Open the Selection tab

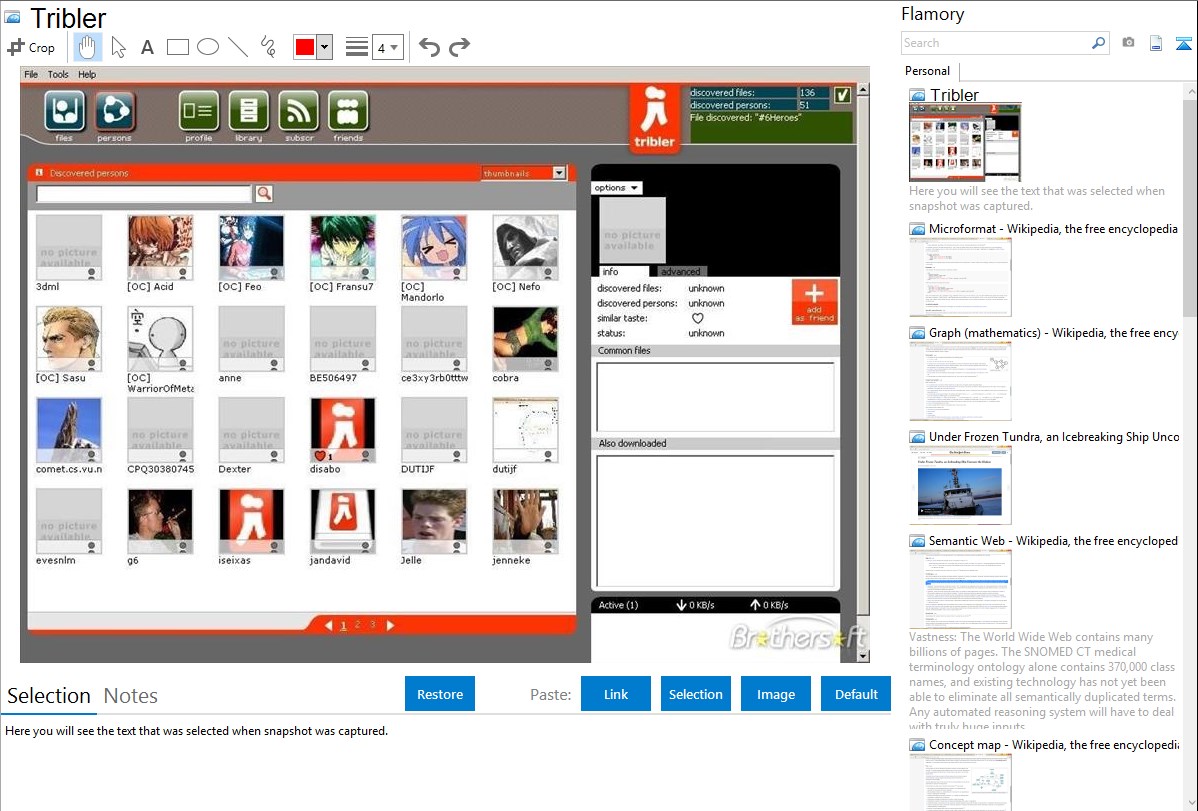(49, 696)
